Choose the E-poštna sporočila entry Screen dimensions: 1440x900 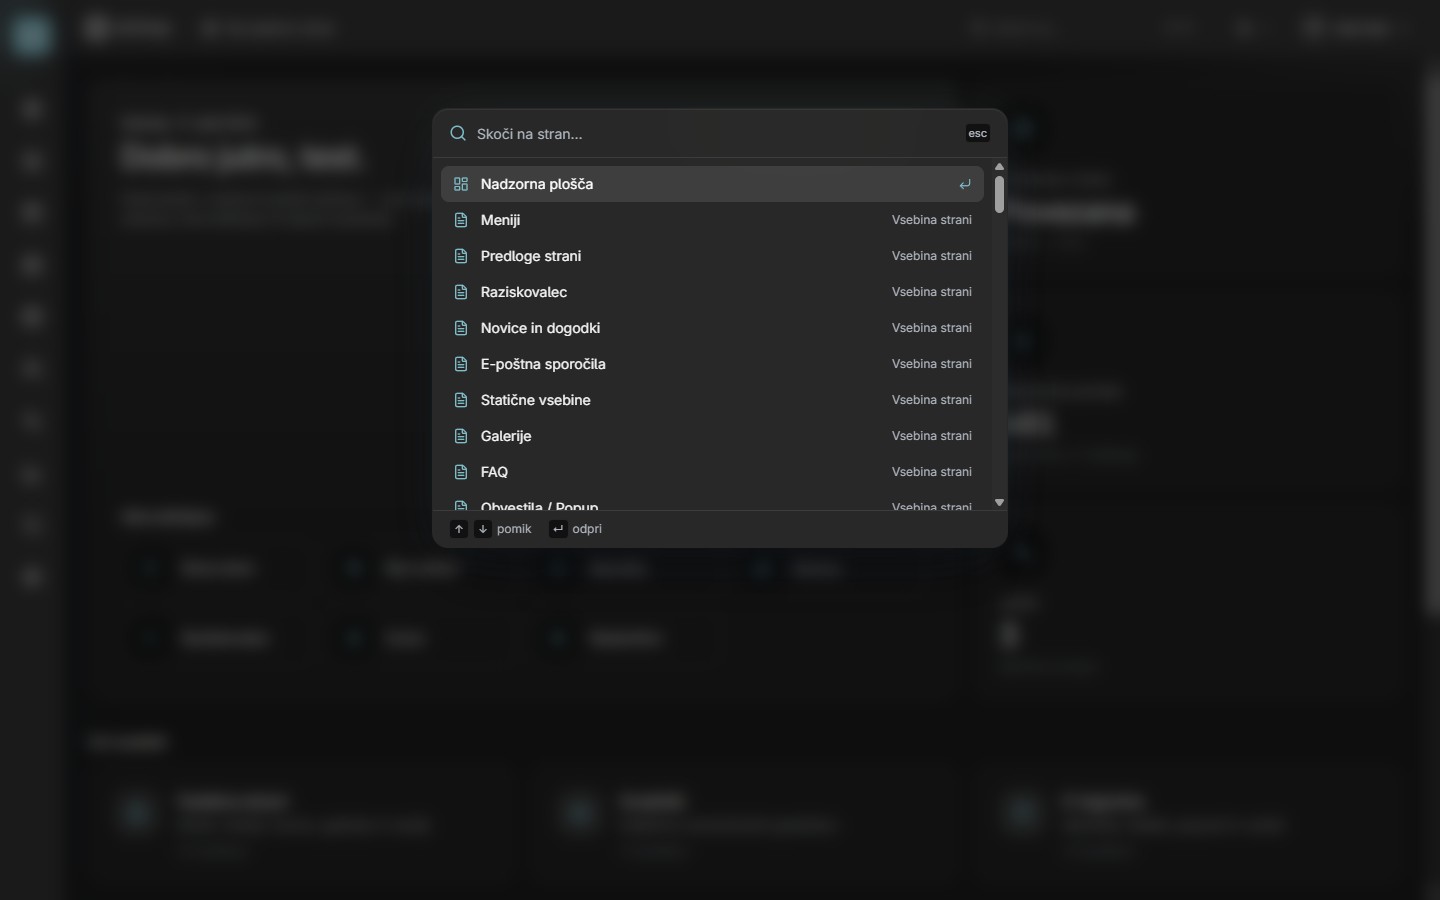click(712, 364)
